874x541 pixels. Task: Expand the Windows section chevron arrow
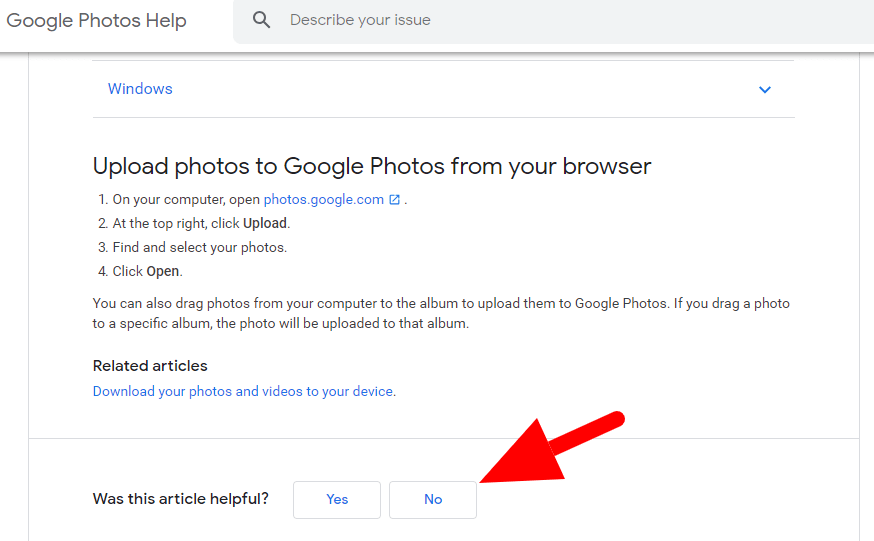765,89
